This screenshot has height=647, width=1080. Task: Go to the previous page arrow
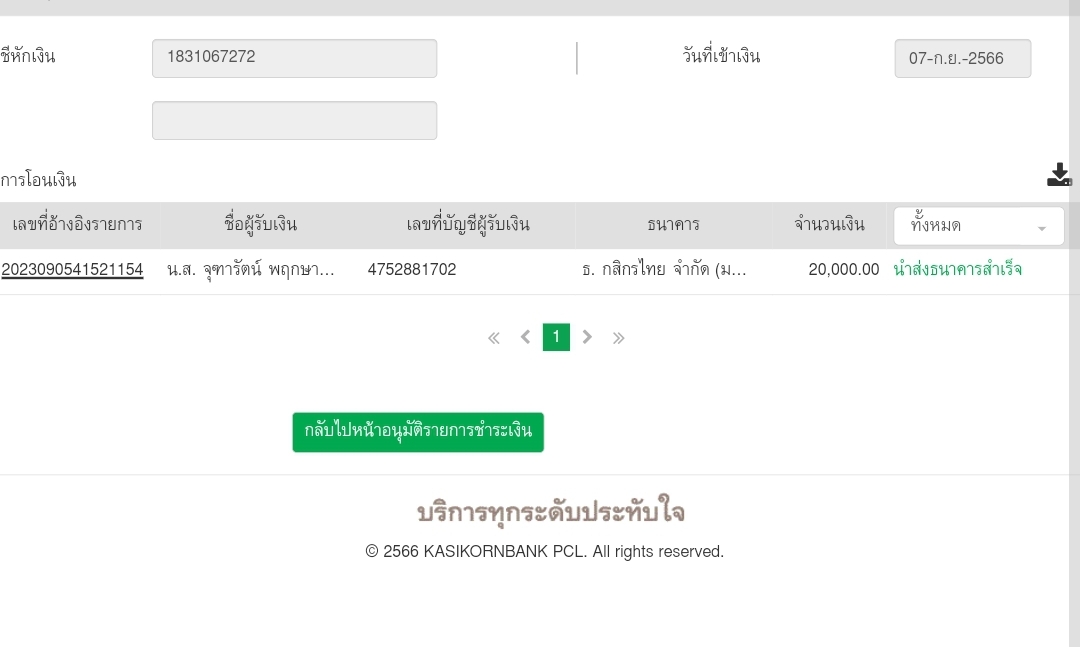coord(525,338)
